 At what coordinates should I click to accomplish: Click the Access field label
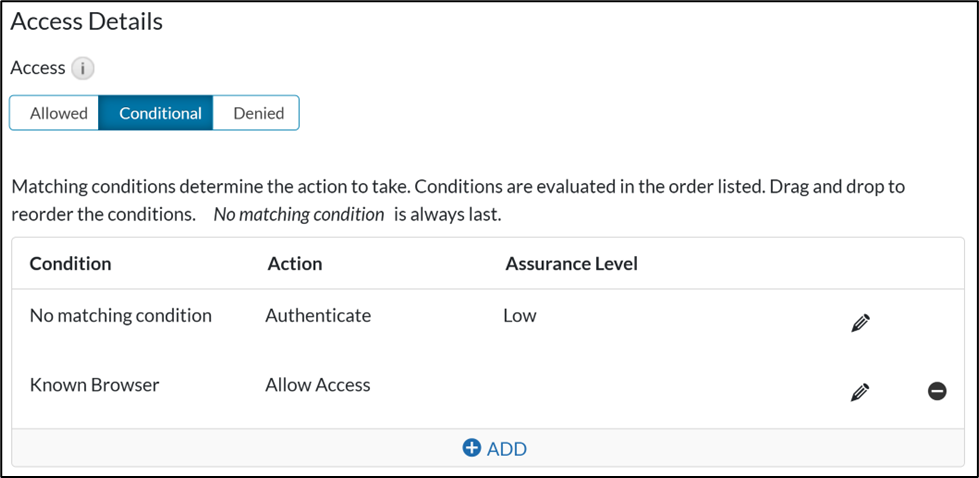pos(37,68)
